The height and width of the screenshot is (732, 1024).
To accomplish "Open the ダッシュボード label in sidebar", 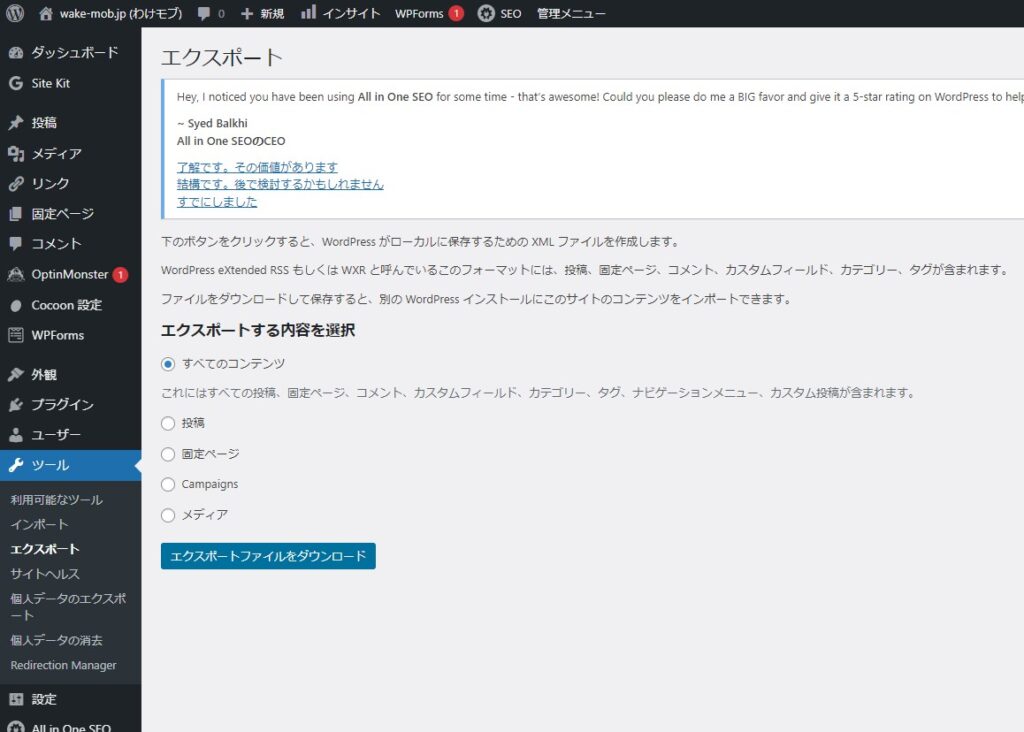I will (x=75, y=53).
